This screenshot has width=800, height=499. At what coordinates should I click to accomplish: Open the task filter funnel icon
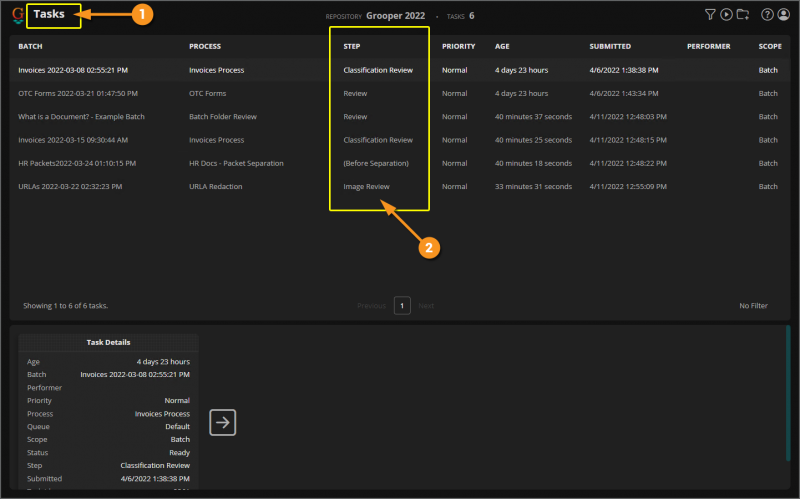coord(710,15)
